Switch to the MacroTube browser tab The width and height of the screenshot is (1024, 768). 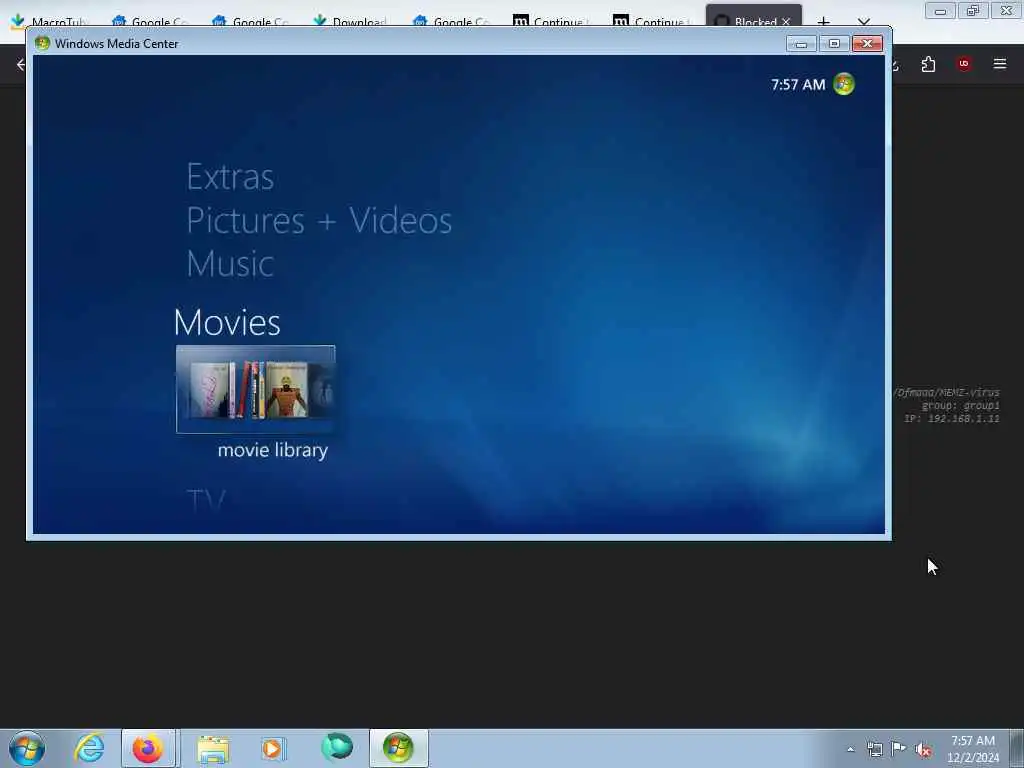[x=51, y=22]
